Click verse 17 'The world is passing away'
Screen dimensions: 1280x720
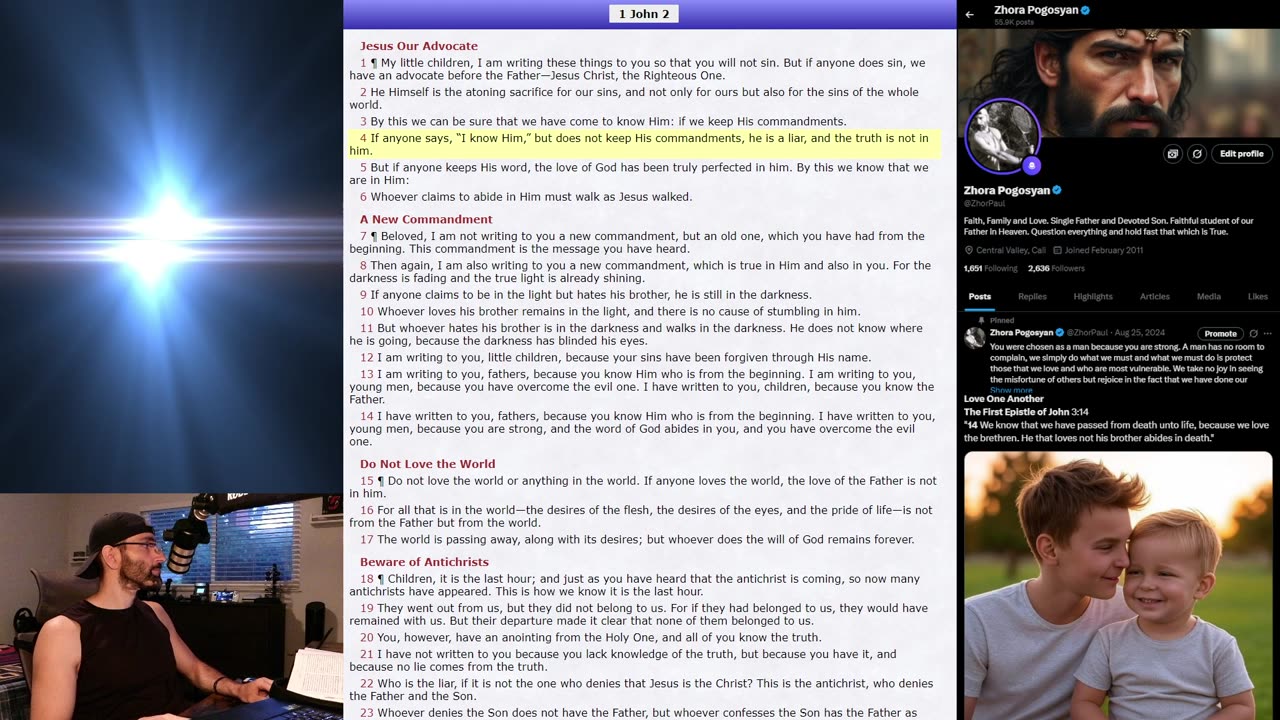point(637,539)
